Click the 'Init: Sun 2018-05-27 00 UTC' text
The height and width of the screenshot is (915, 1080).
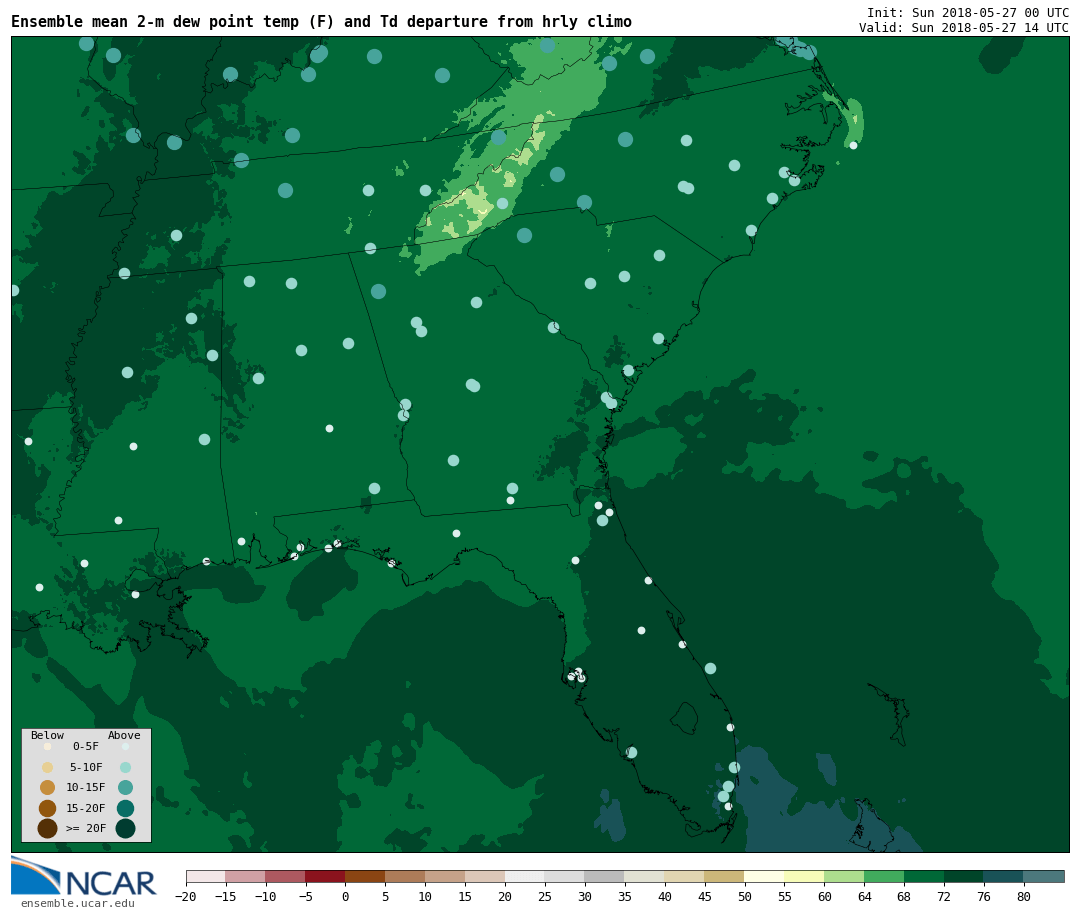pyautogui.click(x=967, y=13)
